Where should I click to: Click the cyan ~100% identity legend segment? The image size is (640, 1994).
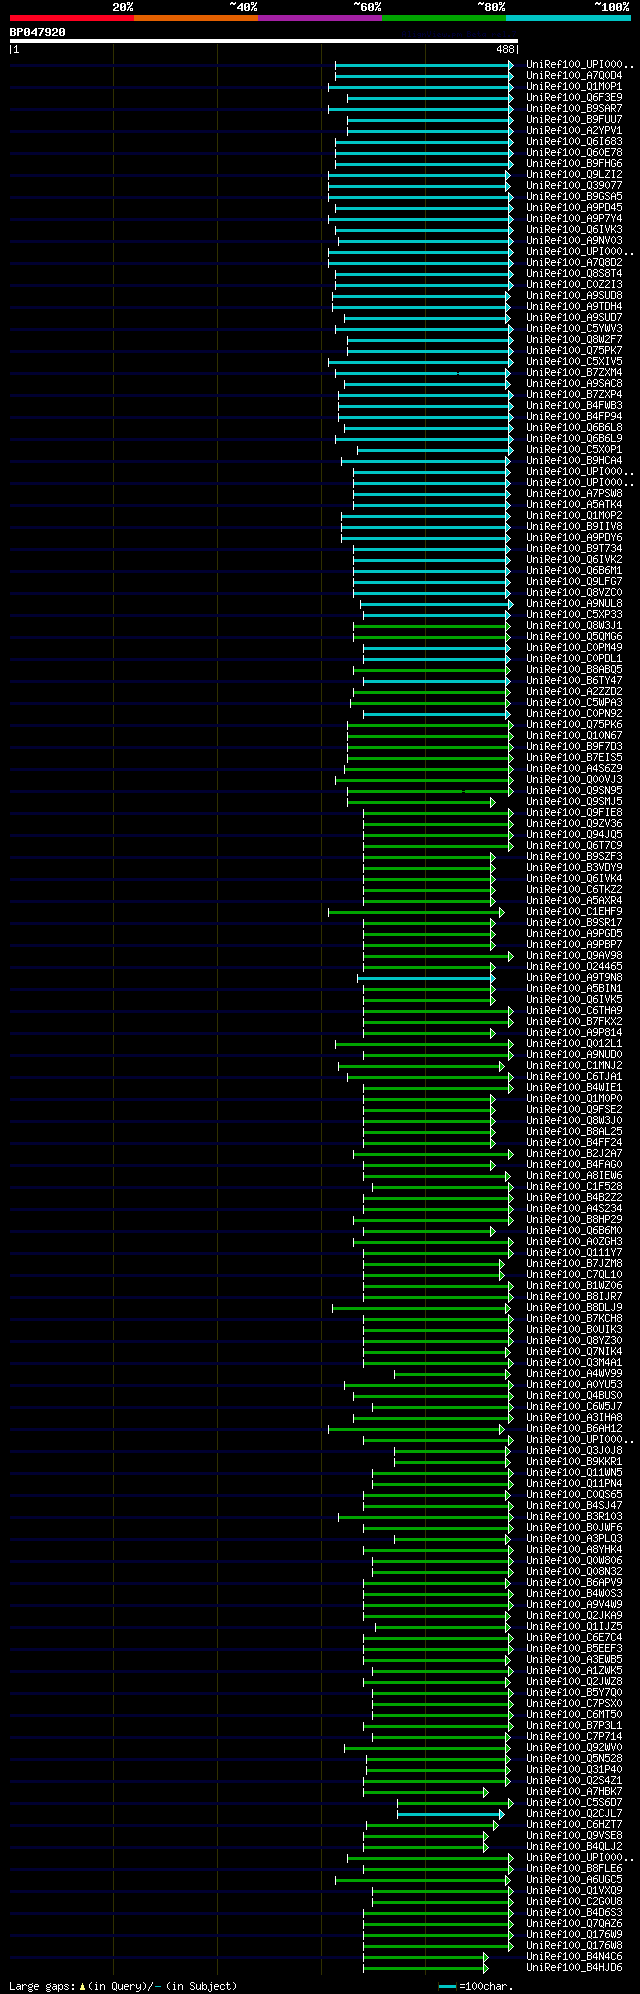pyautogui.click(x=568, y=17)
